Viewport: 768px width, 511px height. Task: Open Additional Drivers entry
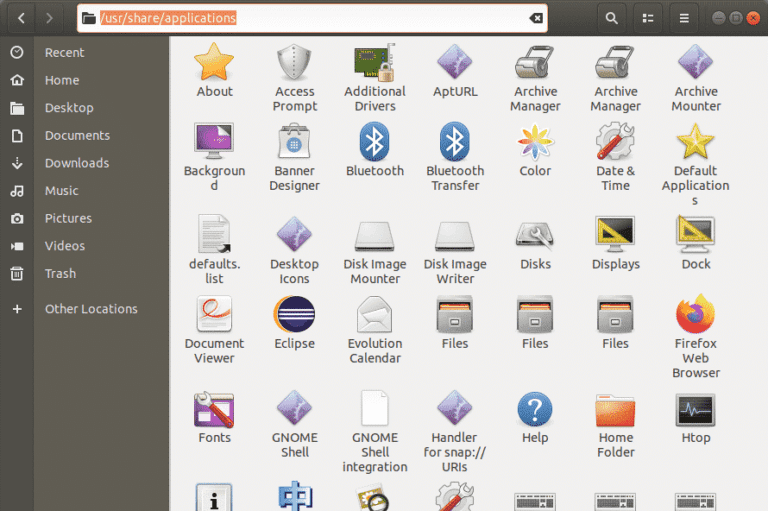pyautogui.click(x=375, y=62)
